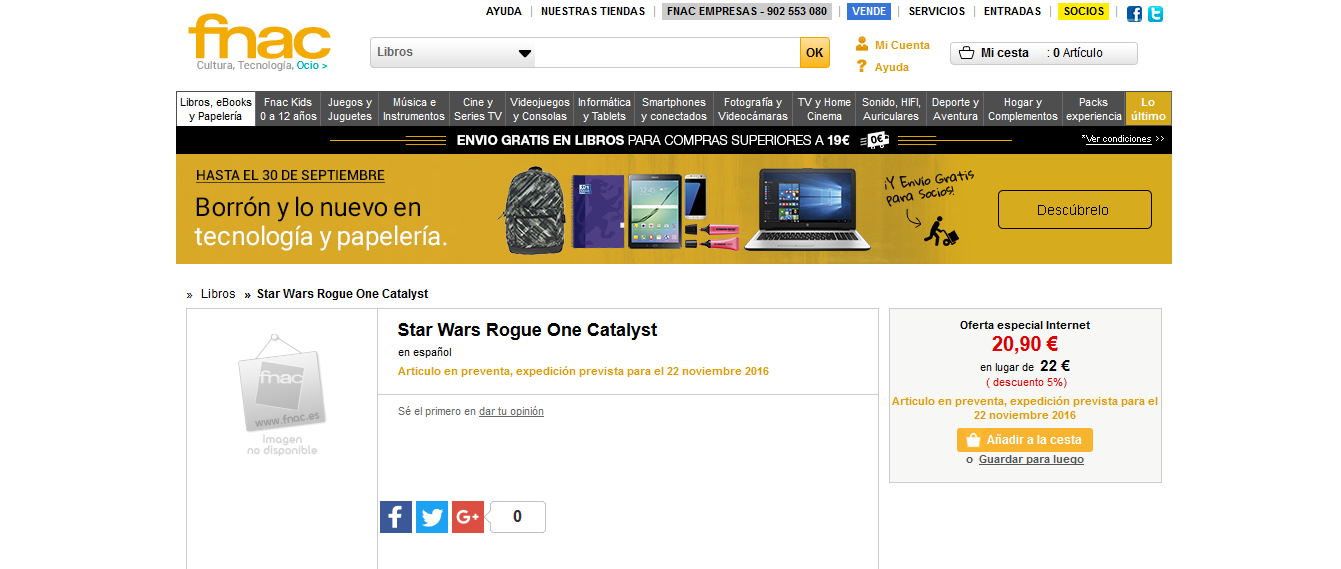The image size is (1341, 569).
Task: Click the Fnac logo
Action: pyautogui.click(x=259, y=38)
